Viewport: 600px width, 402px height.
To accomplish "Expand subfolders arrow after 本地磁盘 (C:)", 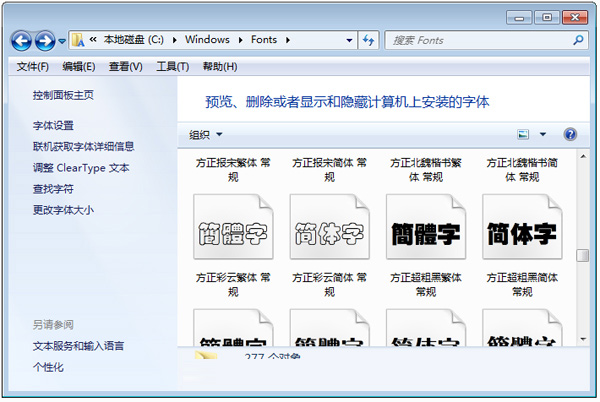I will (174, 40).
